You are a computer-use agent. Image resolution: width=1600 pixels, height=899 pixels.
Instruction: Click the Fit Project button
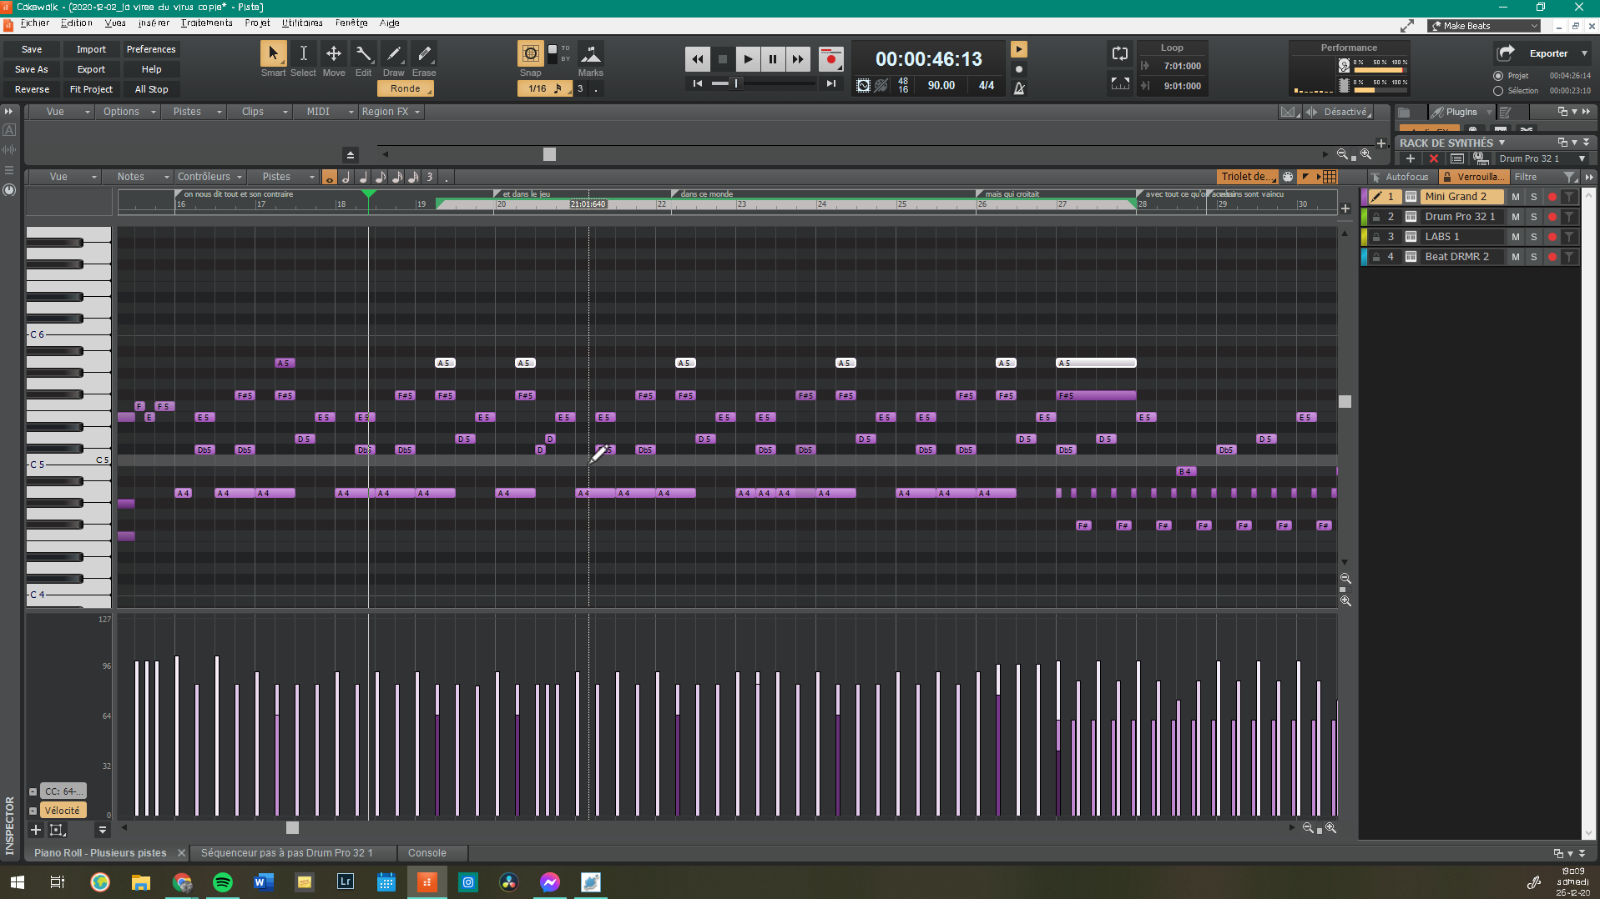[x=91, y=90]
